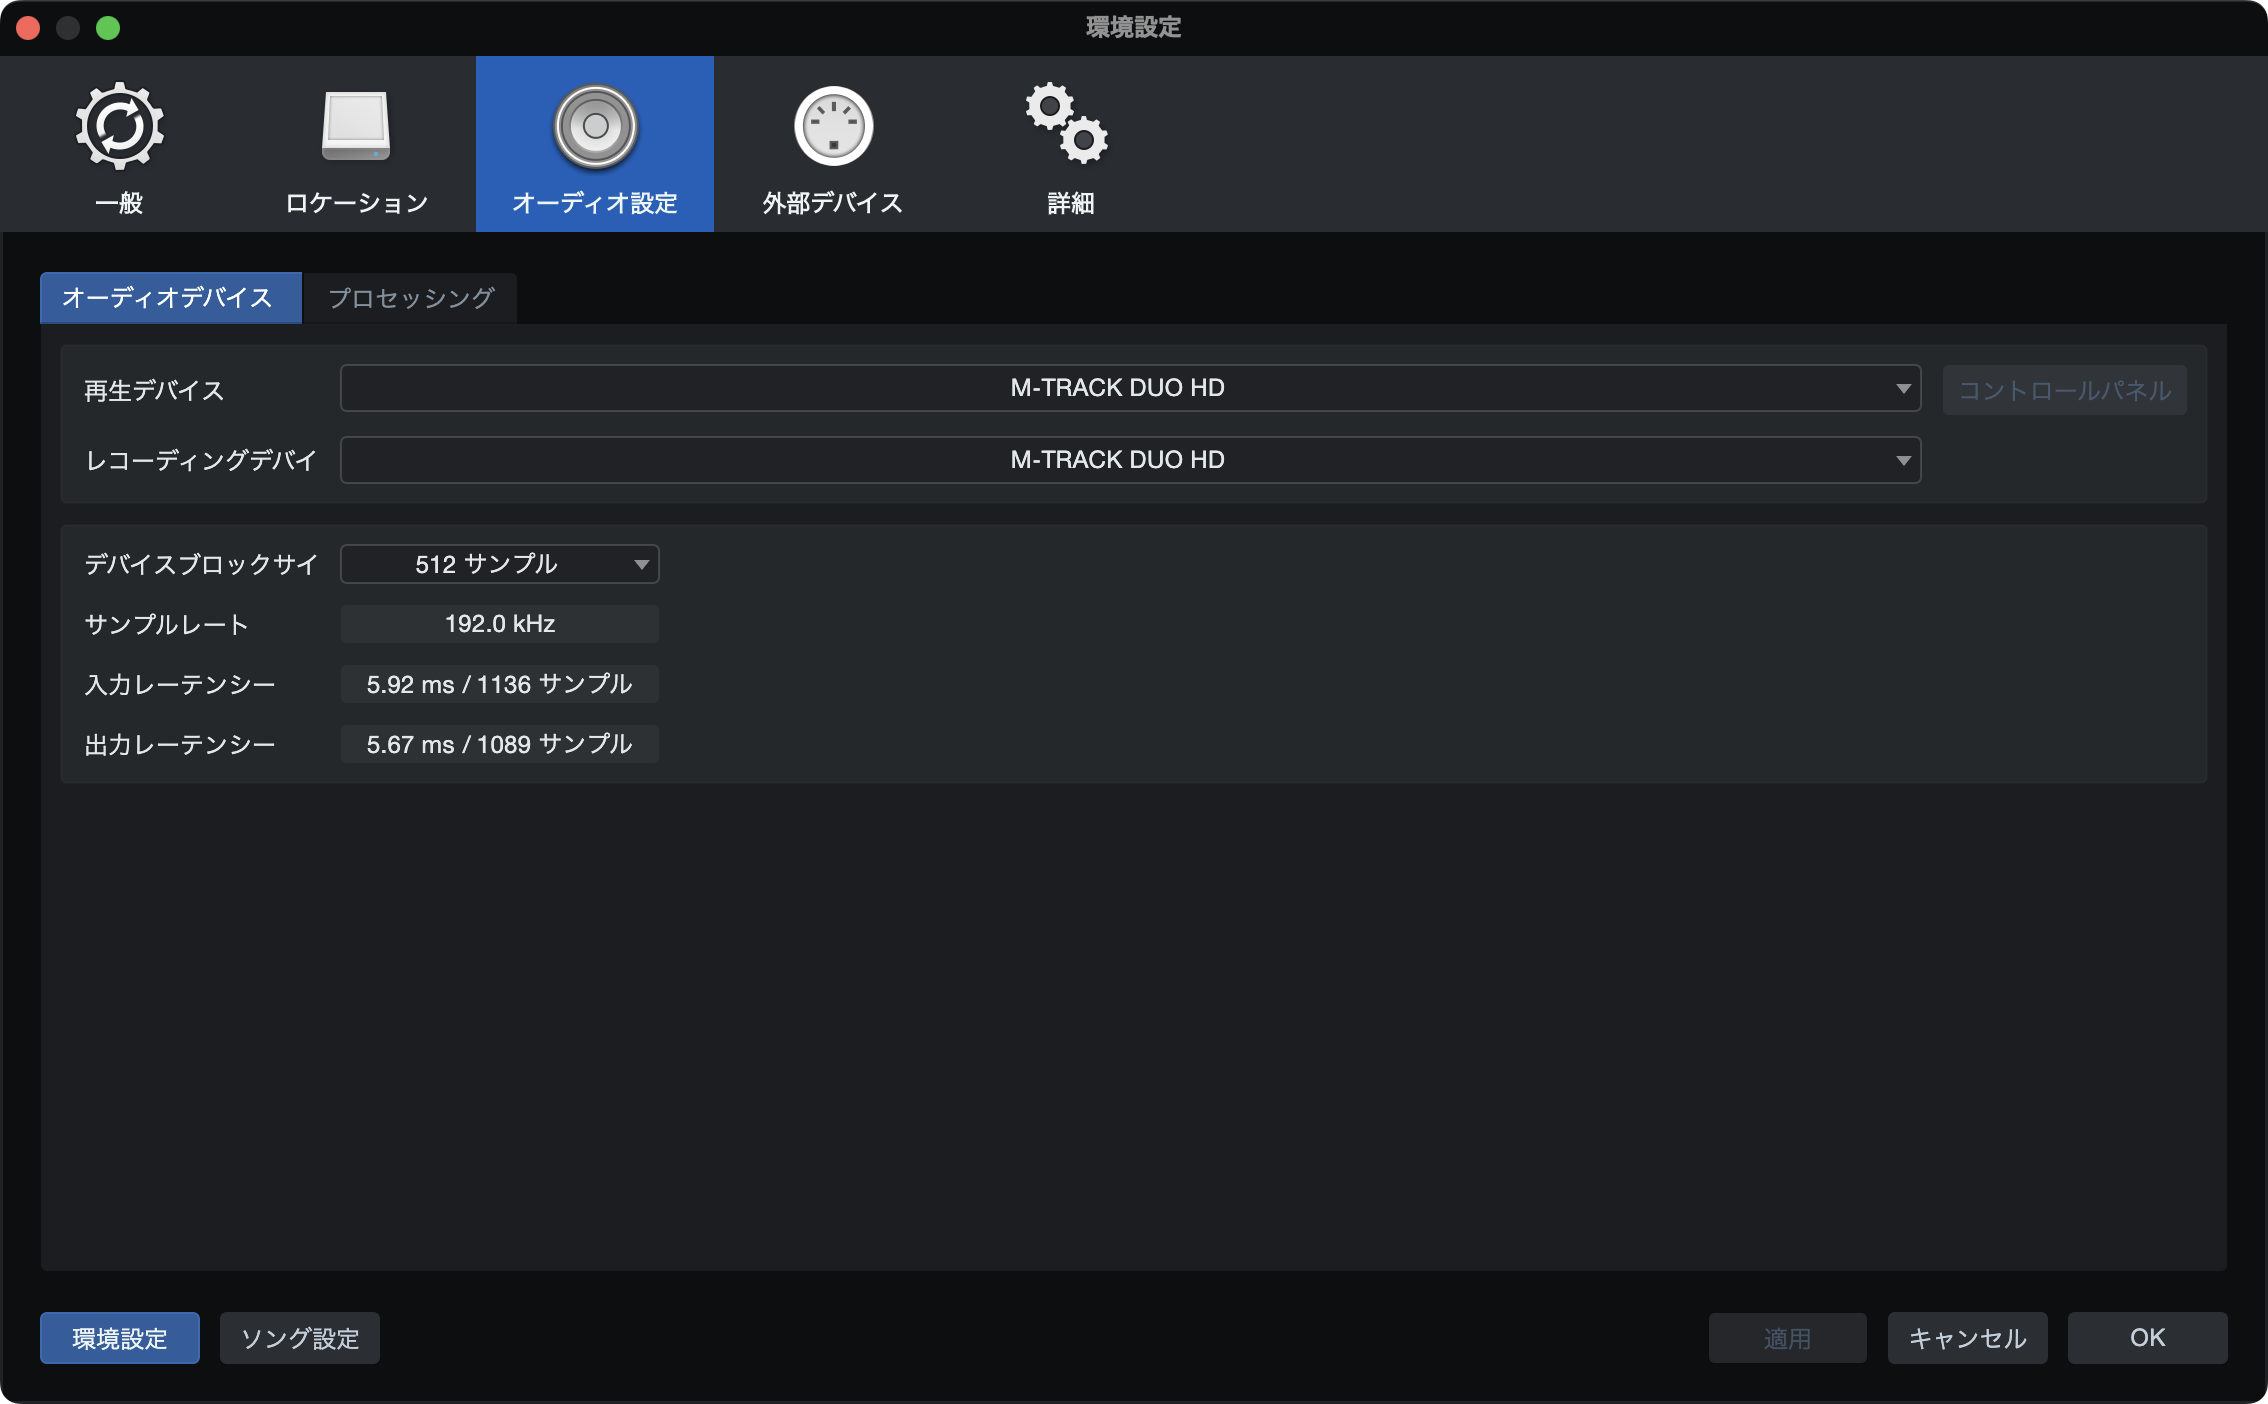
Task: Open the 外部デバイス MIDI connector icon
Action: pos(833,127)
